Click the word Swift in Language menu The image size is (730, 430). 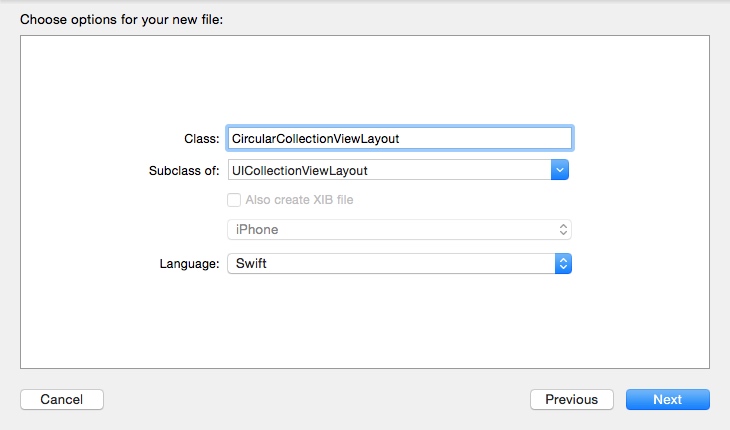click(250, 264)
